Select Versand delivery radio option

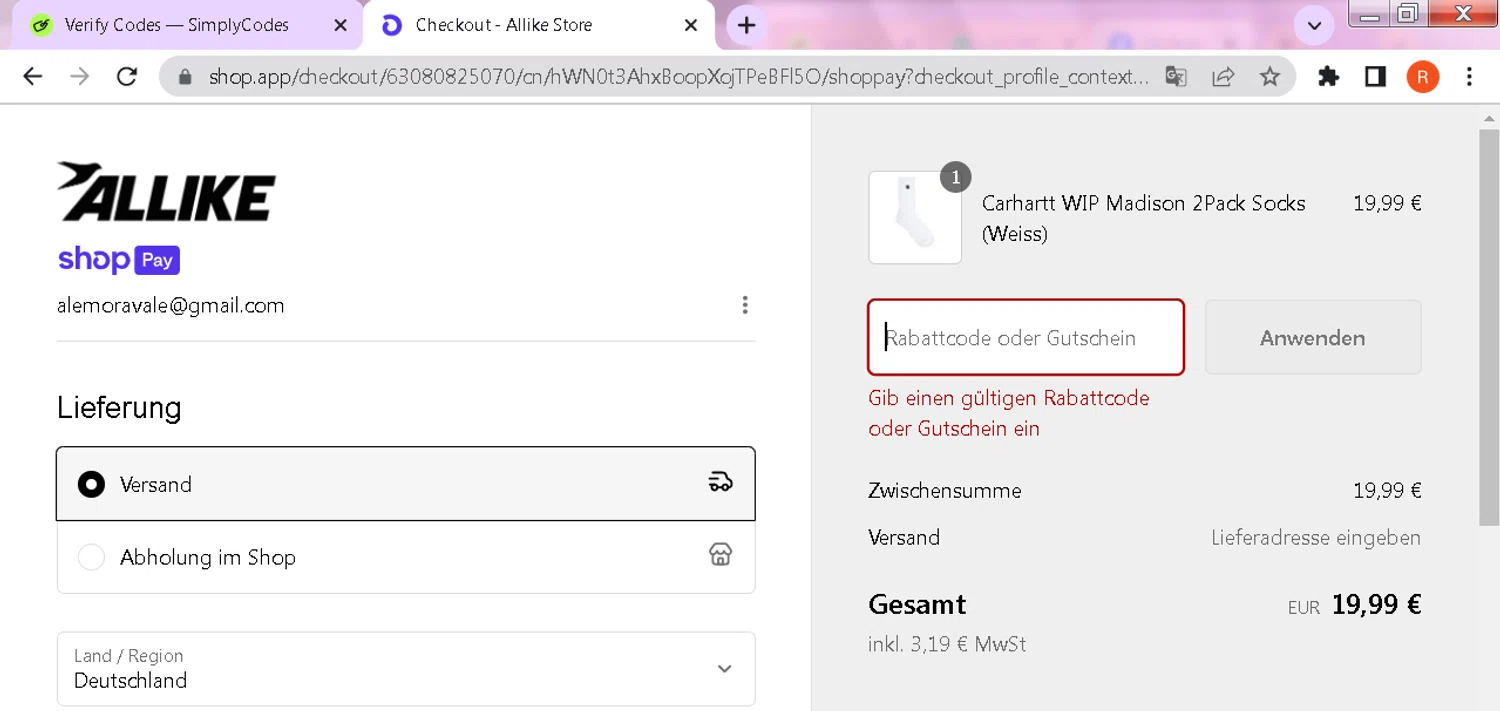91,484
